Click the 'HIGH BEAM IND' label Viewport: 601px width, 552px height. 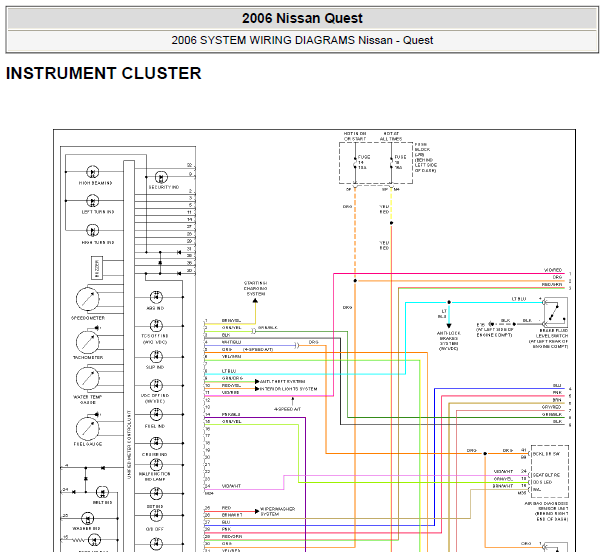(x=95, y=183)
